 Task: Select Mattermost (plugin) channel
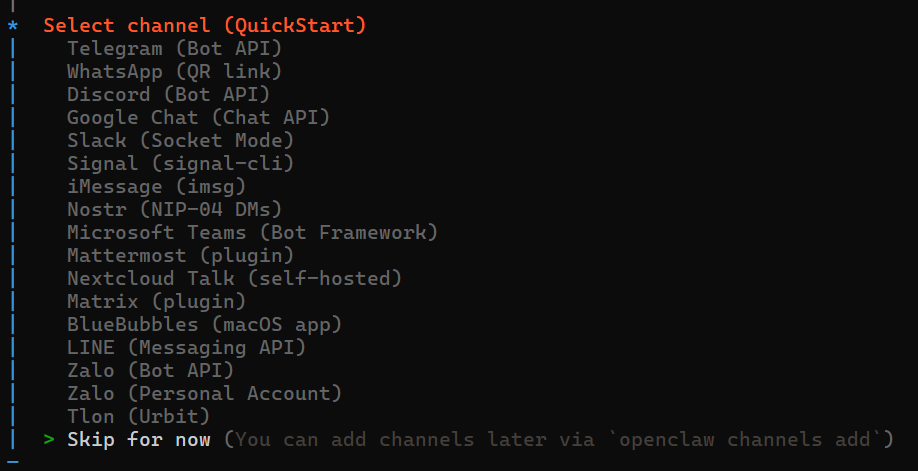click(x=180, y=255)
